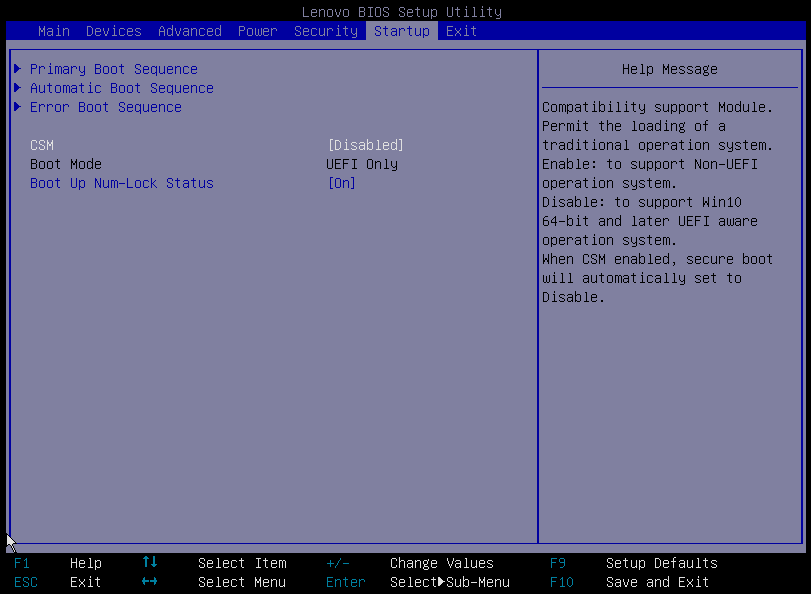The height and width of the screenshot is (594, 811).
Task: Toggle Boot Up Num-Lock [On] value
Action: 342,183
